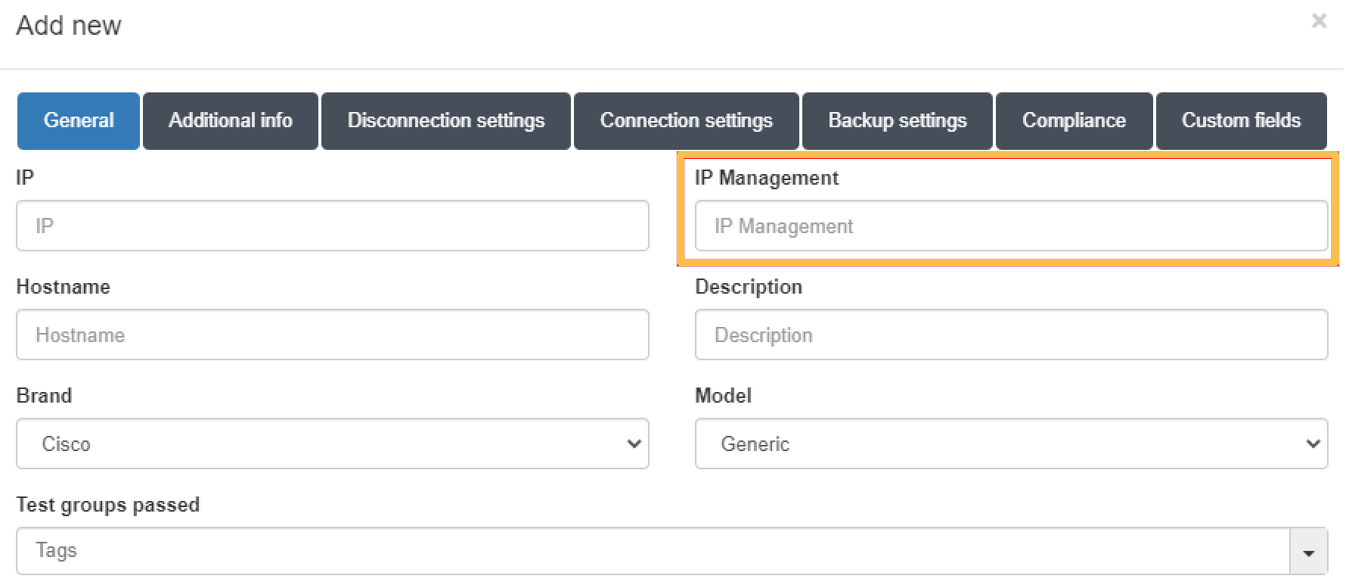Open the Backup settings tab
The height and width of the screenshot is (582, 1345).
[897, 121]
